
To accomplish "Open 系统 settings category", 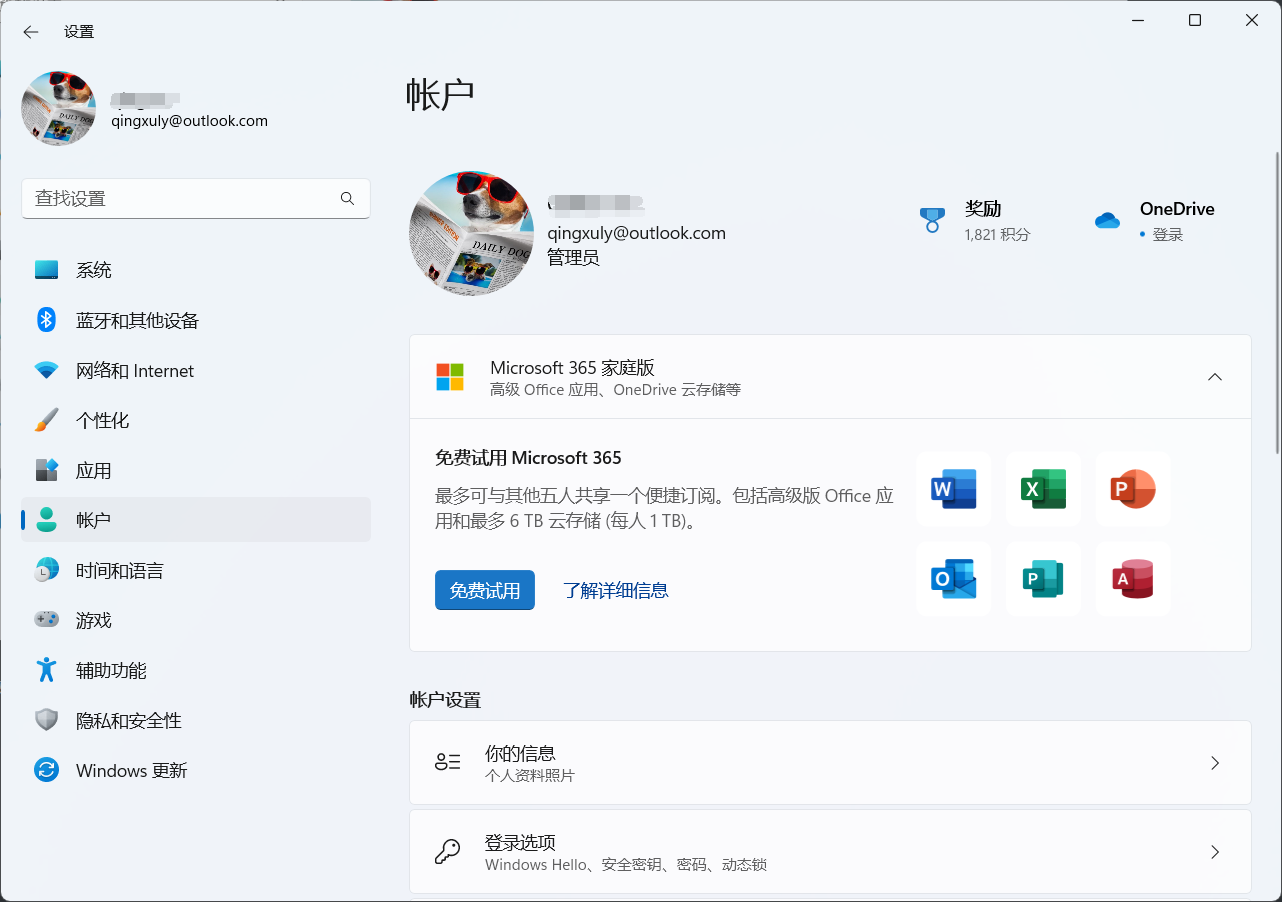I will point(196,270).
